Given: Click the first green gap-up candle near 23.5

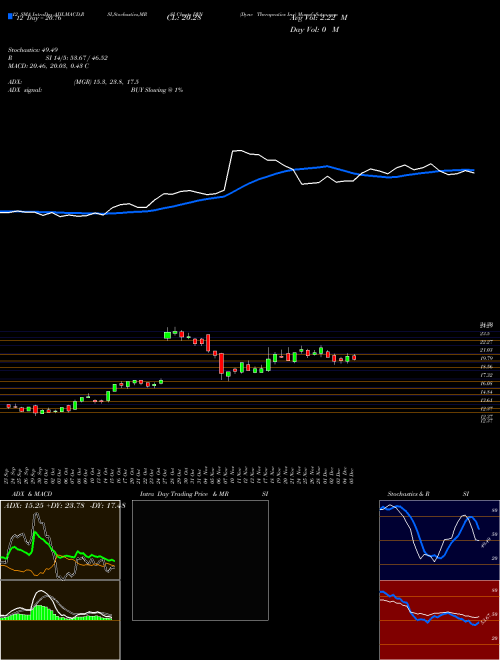Looking at the screenshot, I should click(168, 335).
